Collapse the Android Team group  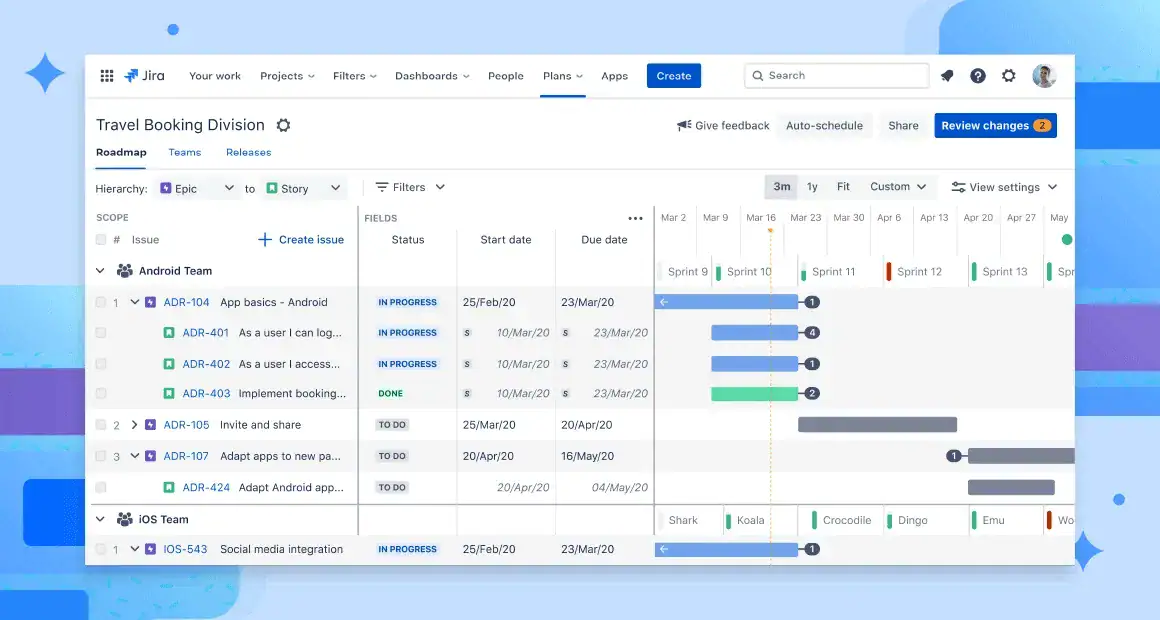click(x=100, y=271)
